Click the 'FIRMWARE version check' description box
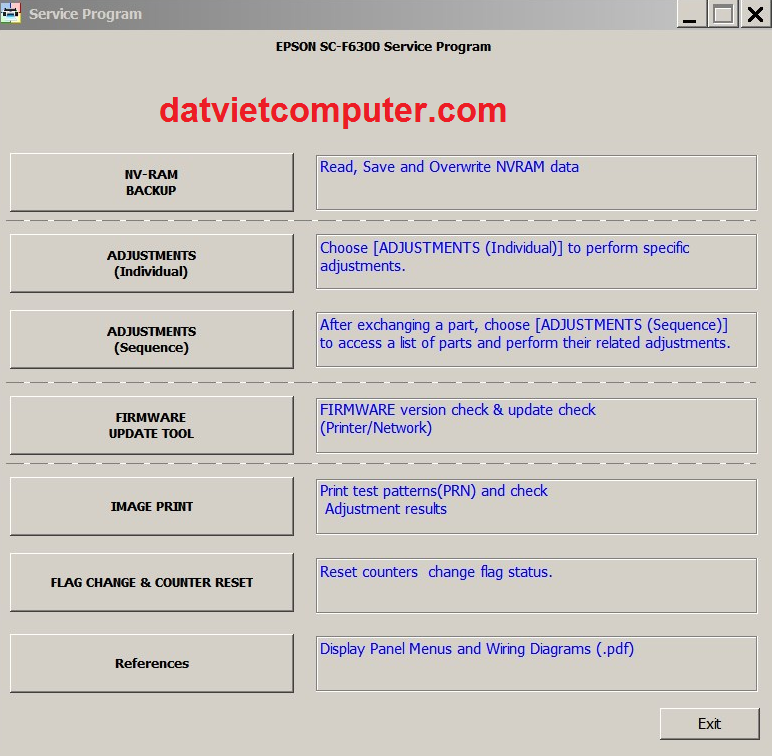This screenshot has width=772, height=756. coord(536,424)
